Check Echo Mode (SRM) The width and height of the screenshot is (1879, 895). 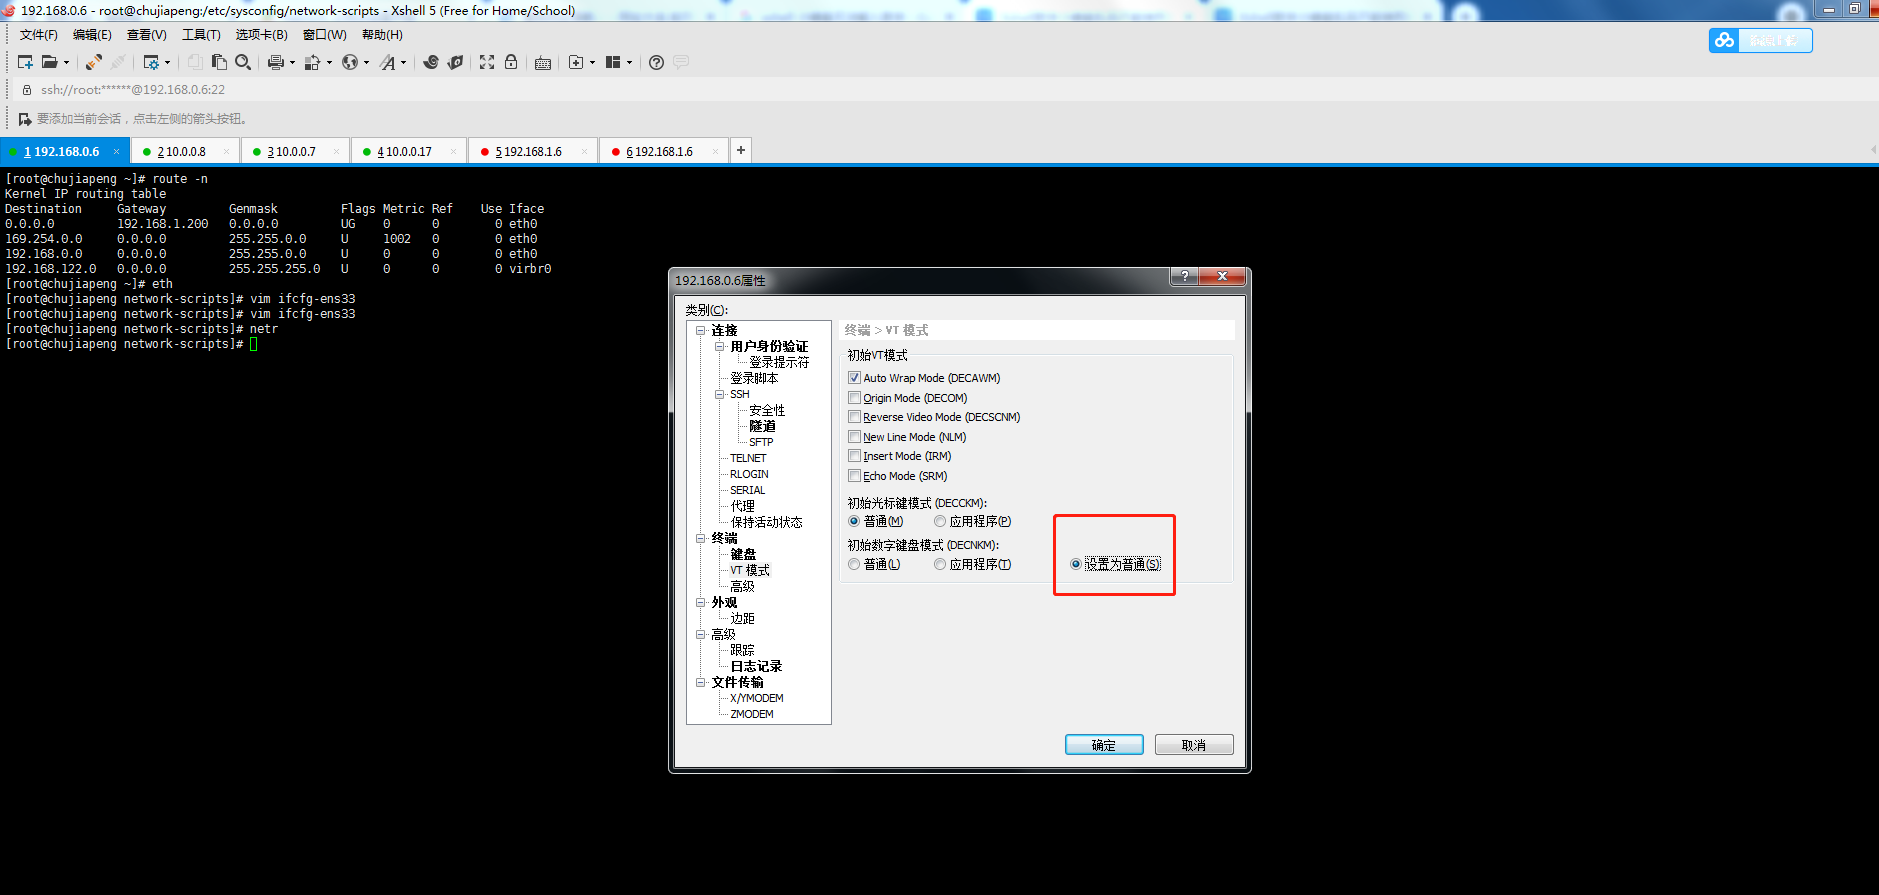854,476
